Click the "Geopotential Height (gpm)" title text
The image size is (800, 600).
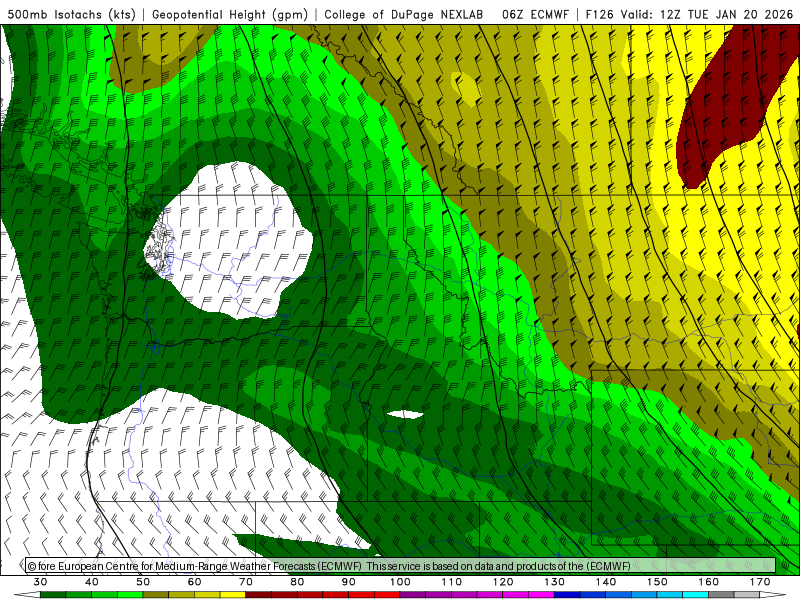pos(230,14)
